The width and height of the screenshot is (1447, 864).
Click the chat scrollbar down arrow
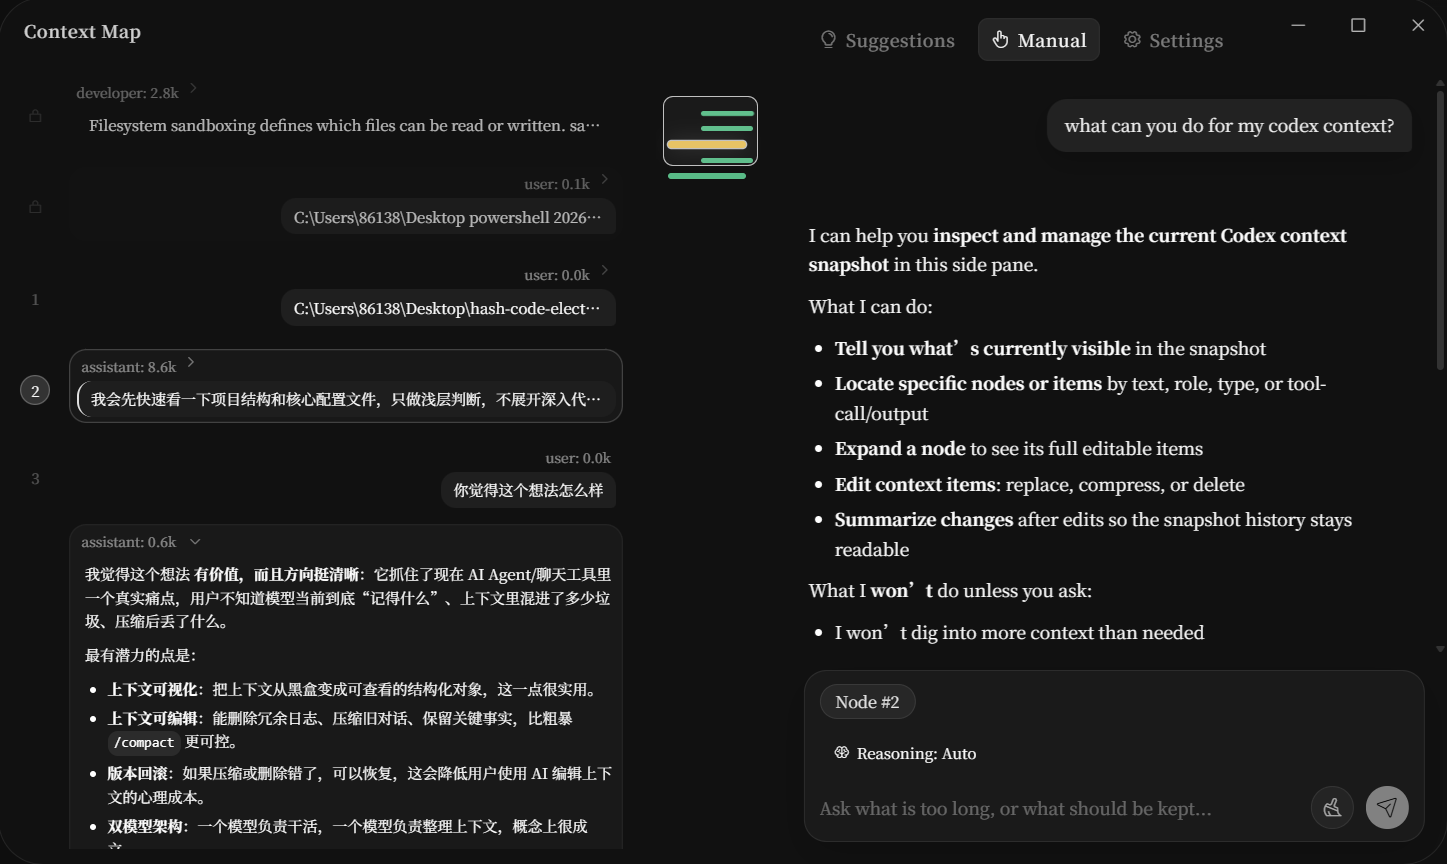click(x=1440, y=649)
